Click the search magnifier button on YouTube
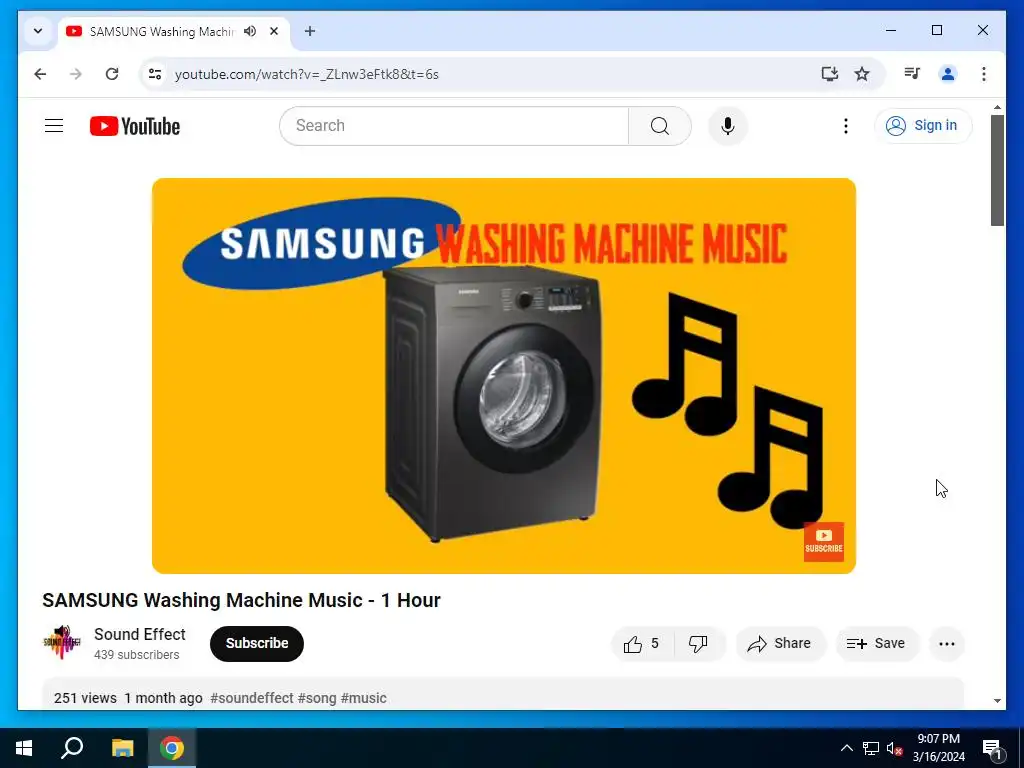 click(x=660, y=125)
